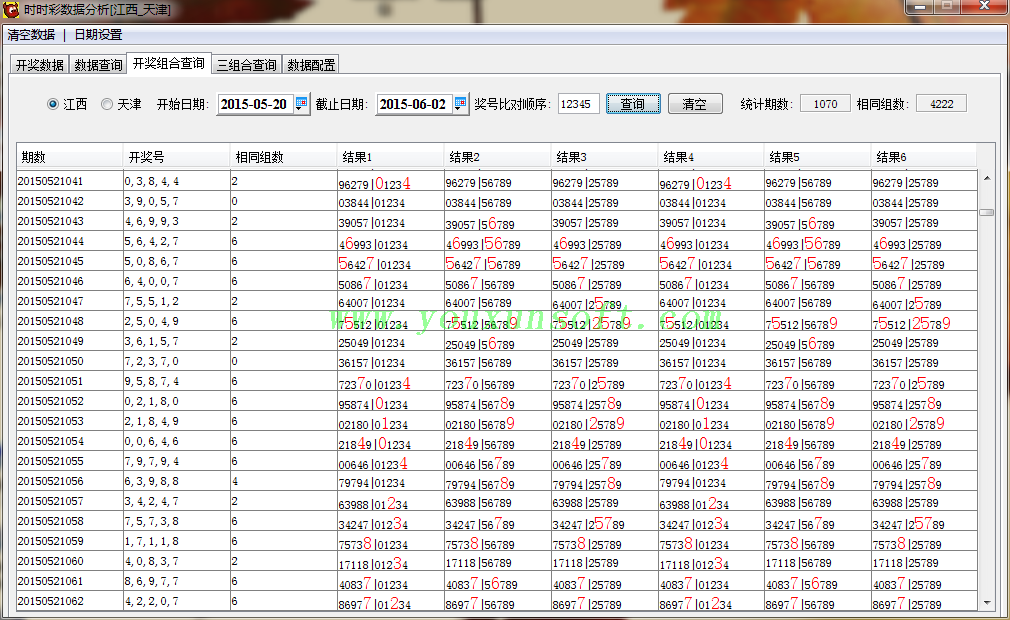This screenshot has height=620, width=1010.
Task: Minimize the 时时彩数据分析 window
Action: [x=919, y=6]
